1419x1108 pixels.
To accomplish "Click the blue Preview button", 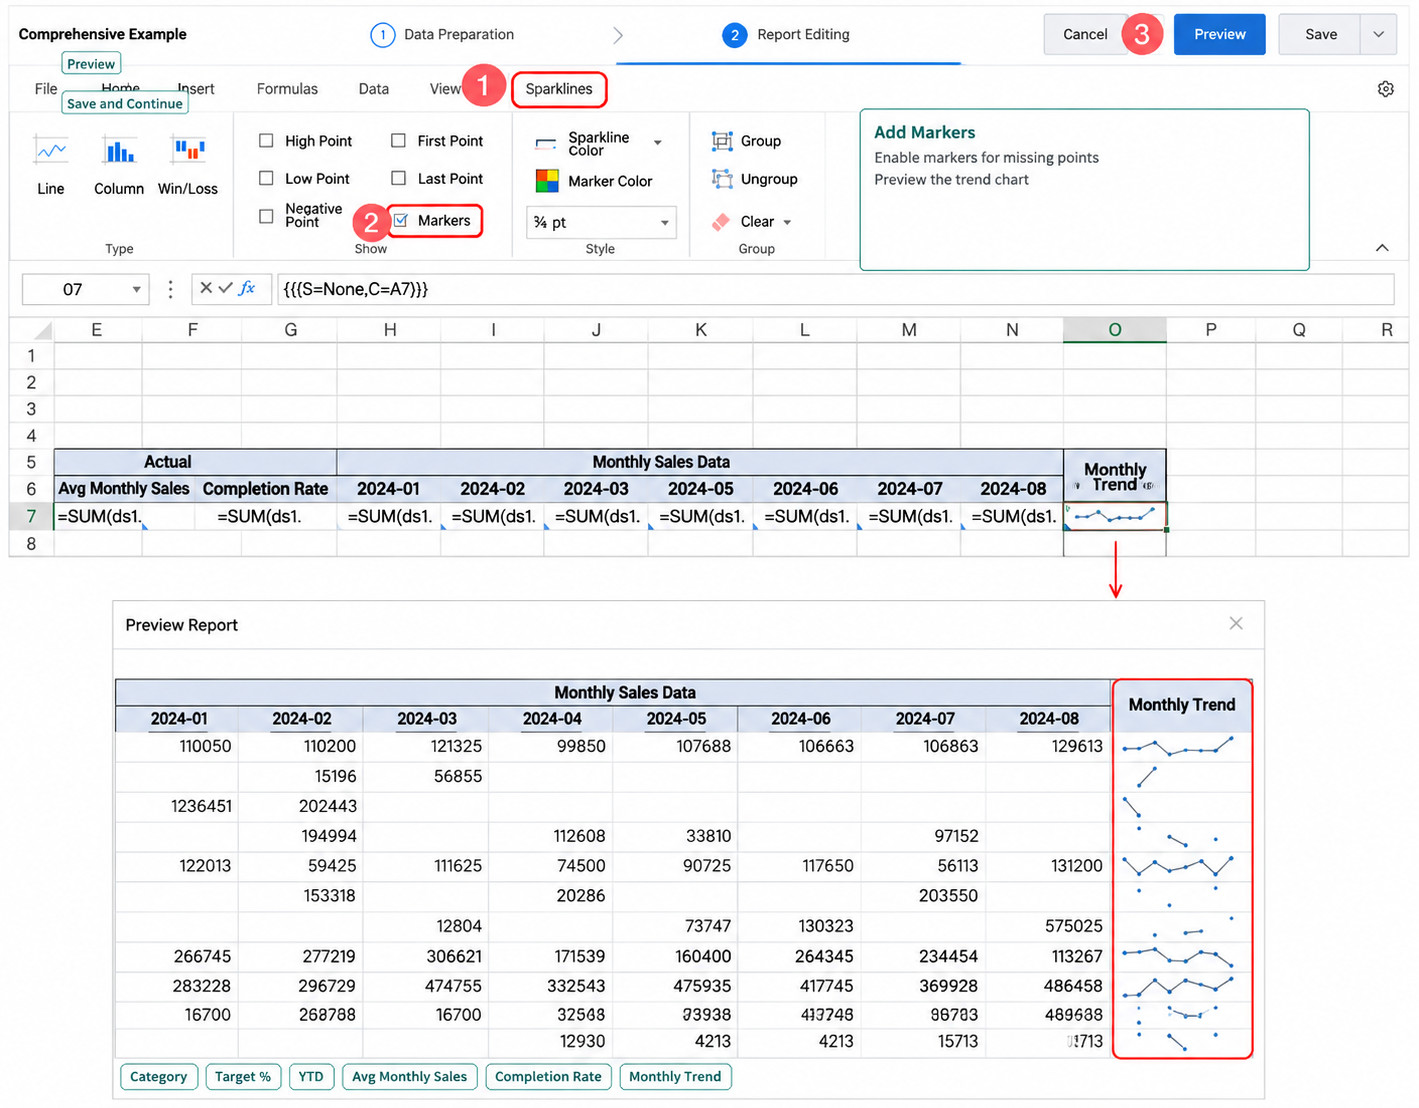I will click(x=1220, y=34).
